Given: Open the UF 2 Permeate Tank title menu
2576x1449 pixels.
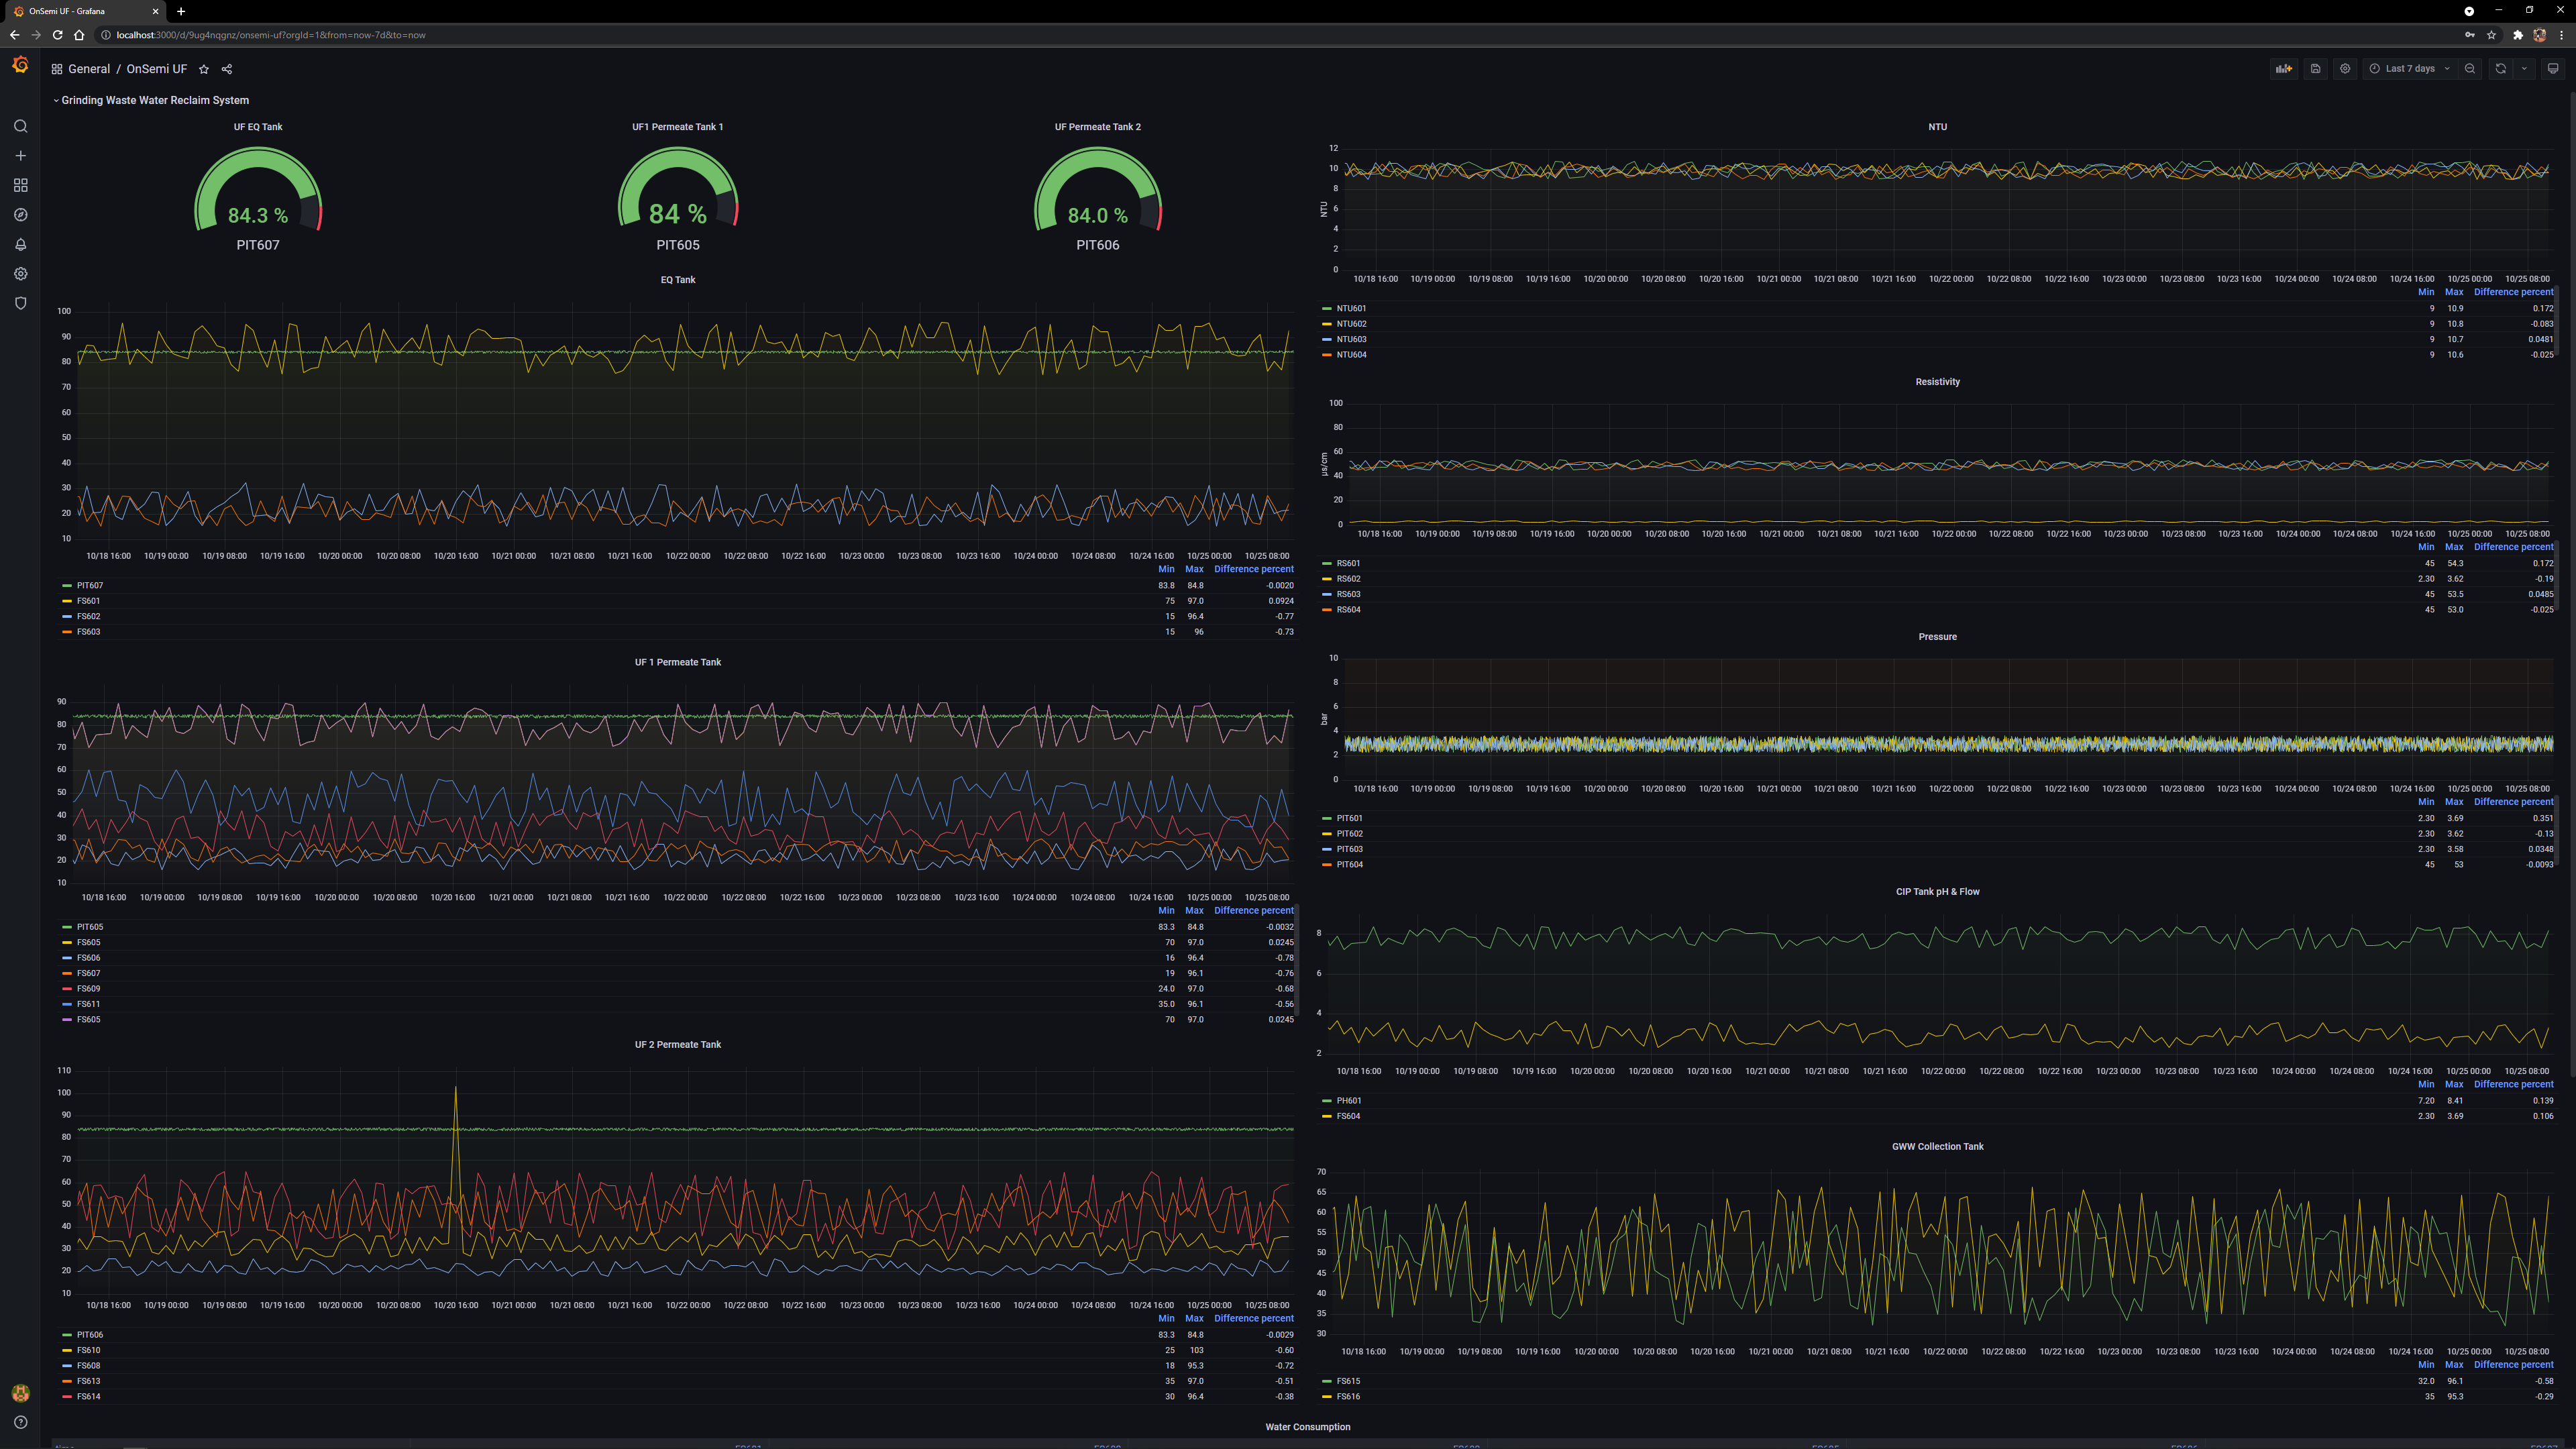Looking at the screenshot, I should point(677,1044).
